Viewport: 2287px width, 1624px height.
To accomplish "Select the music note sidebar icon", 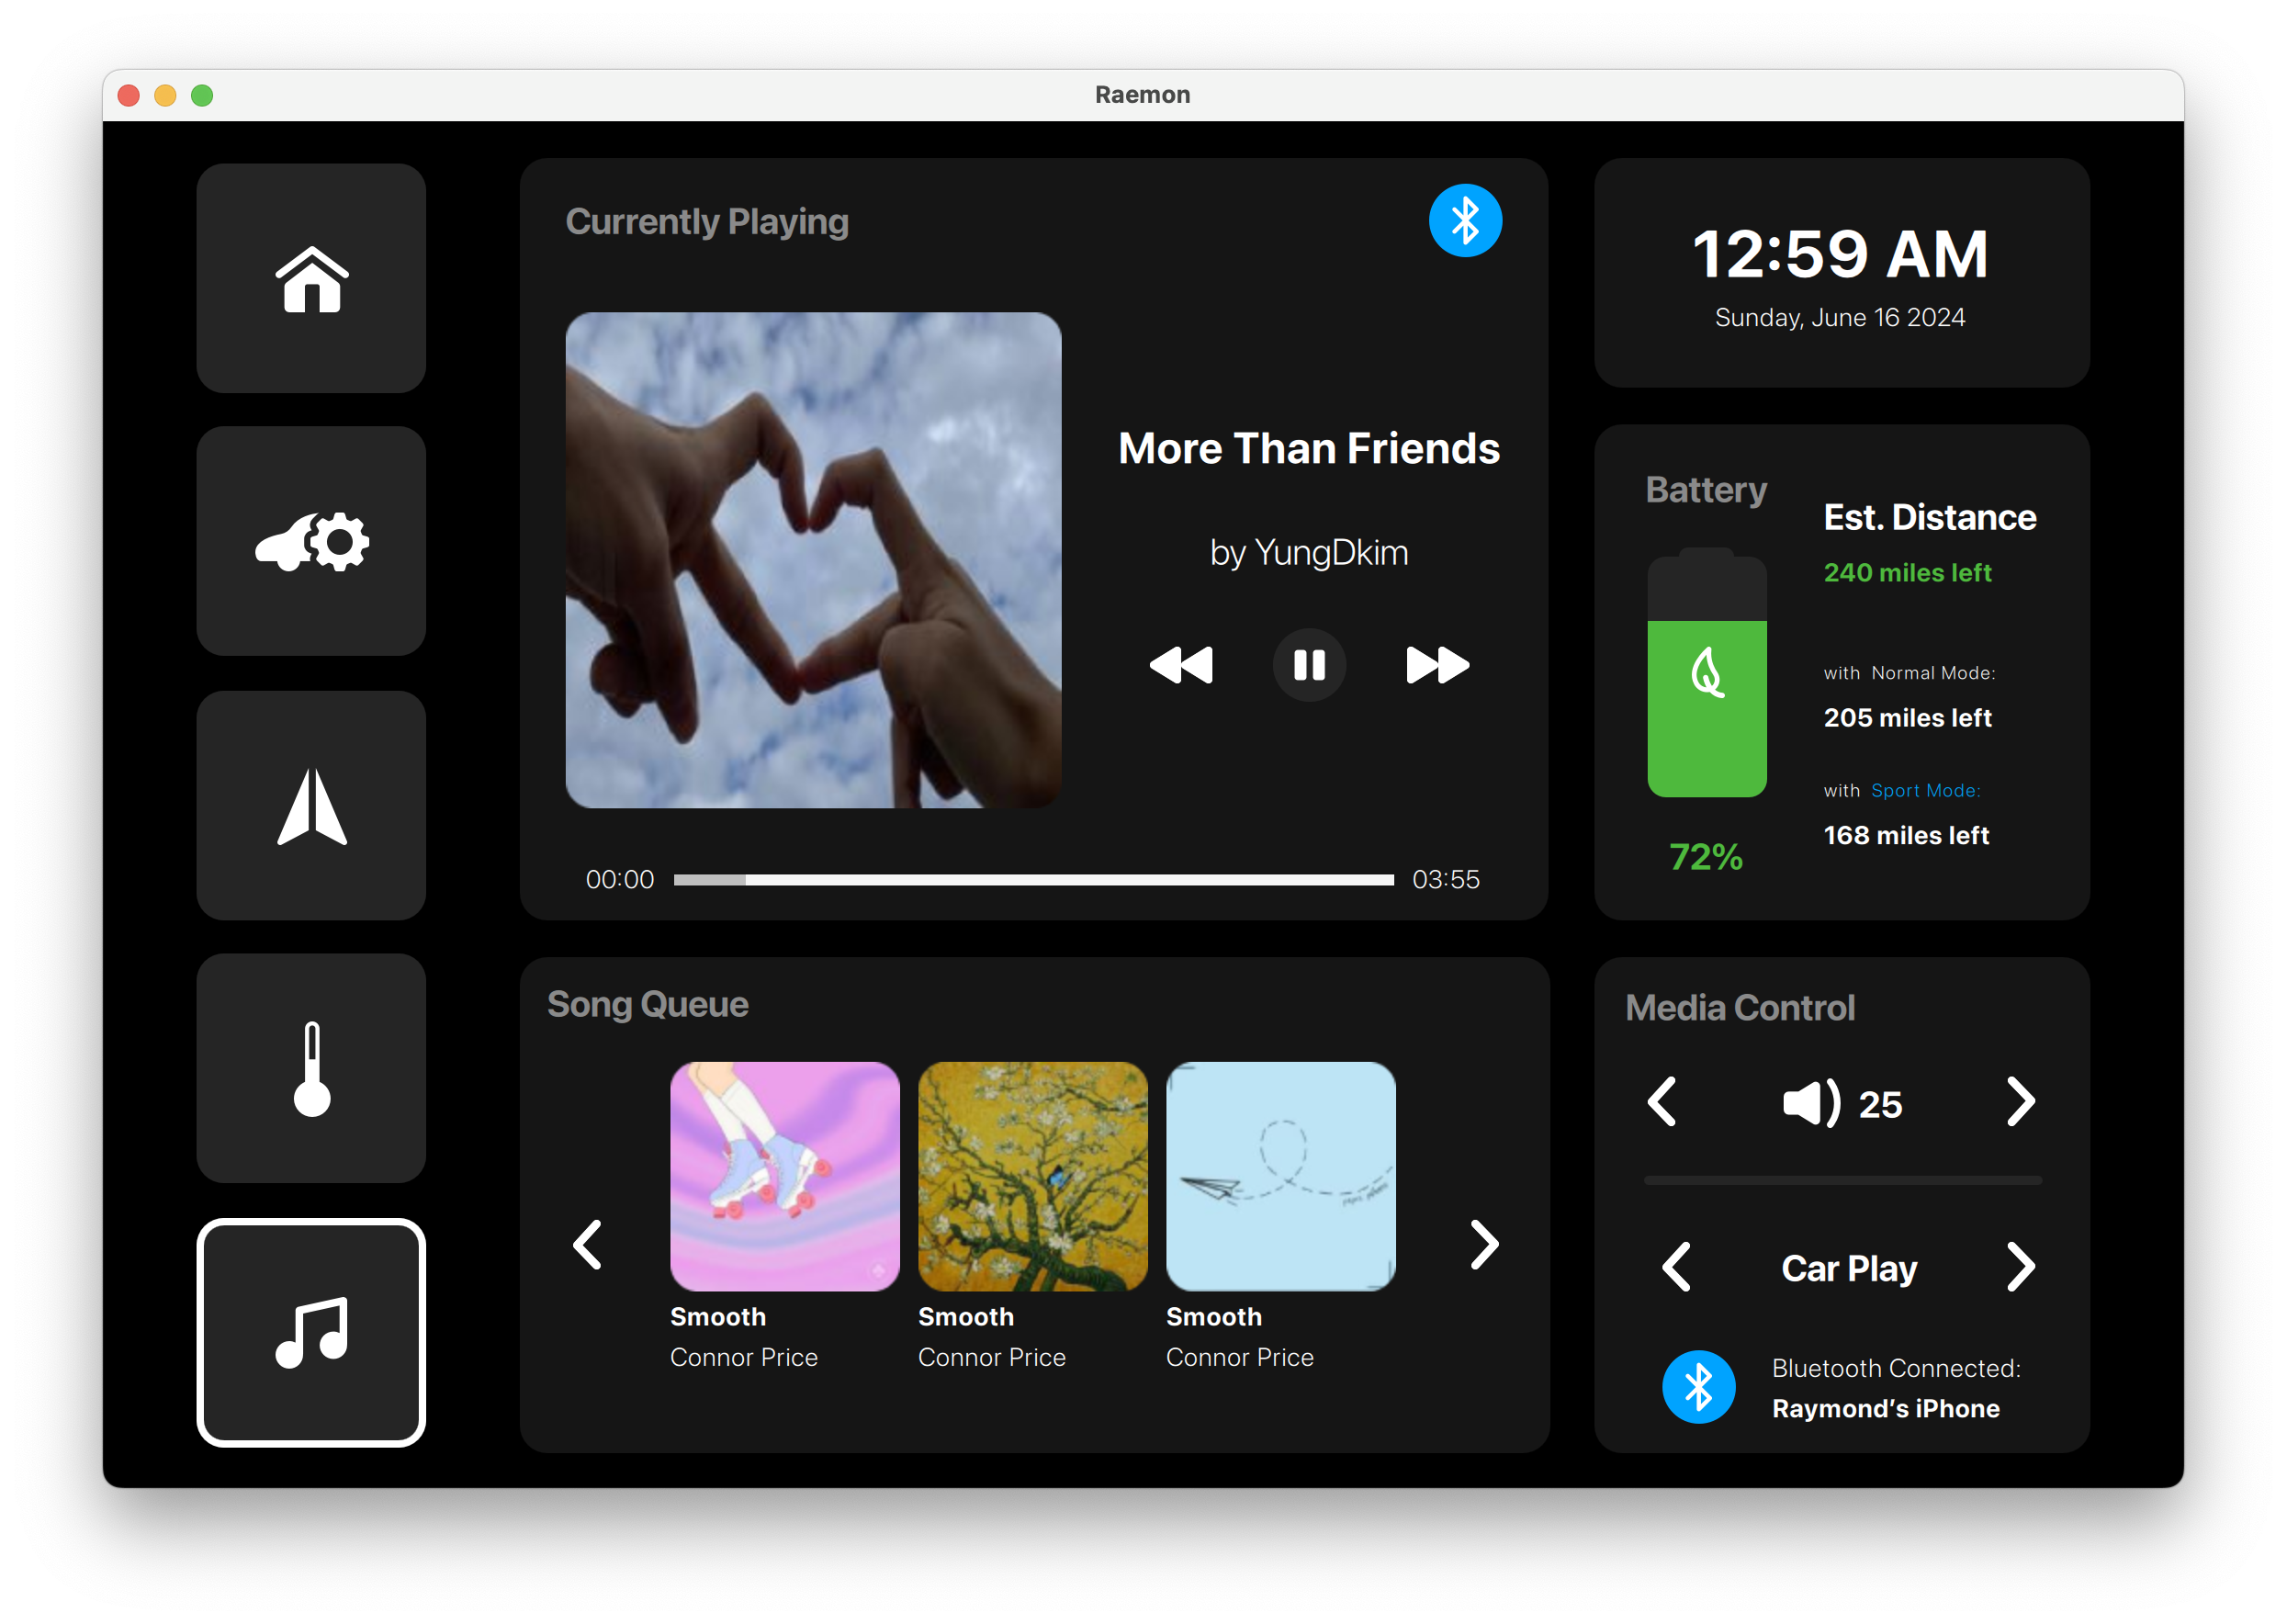I will click(311, 1333).
